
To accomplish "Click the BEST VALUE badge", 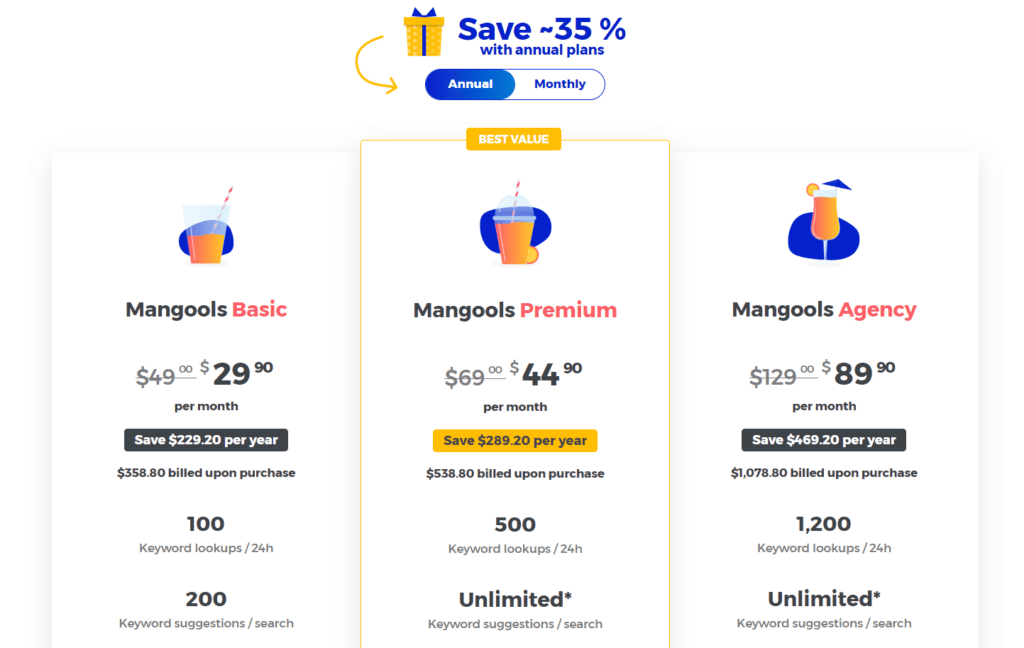I will 513,139.
